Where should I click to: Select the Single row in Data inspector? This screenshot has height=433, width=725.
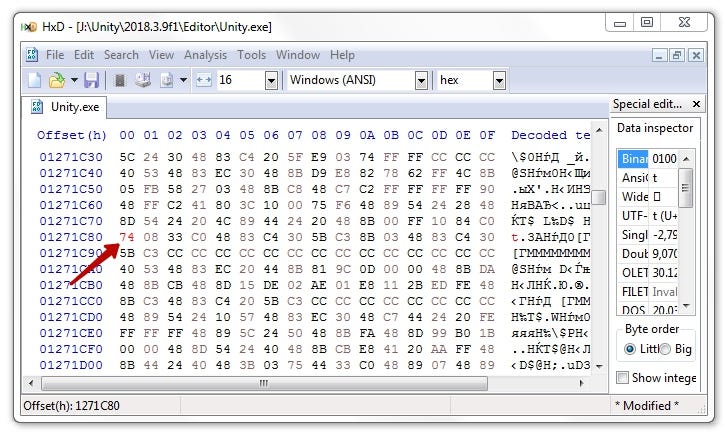(647, 235)
